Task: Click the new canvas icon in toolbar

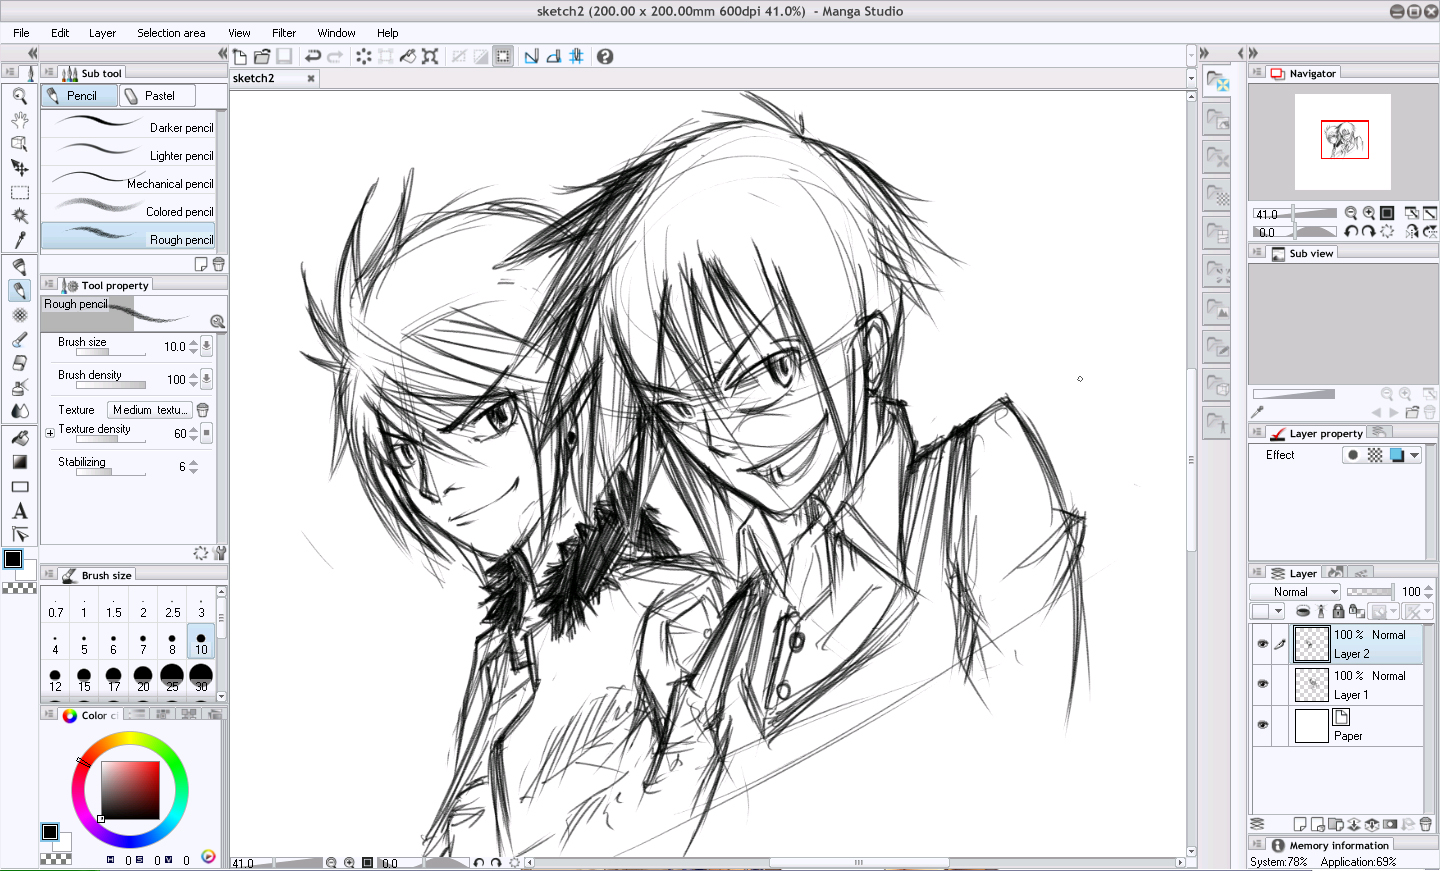Action: point(240,56)
